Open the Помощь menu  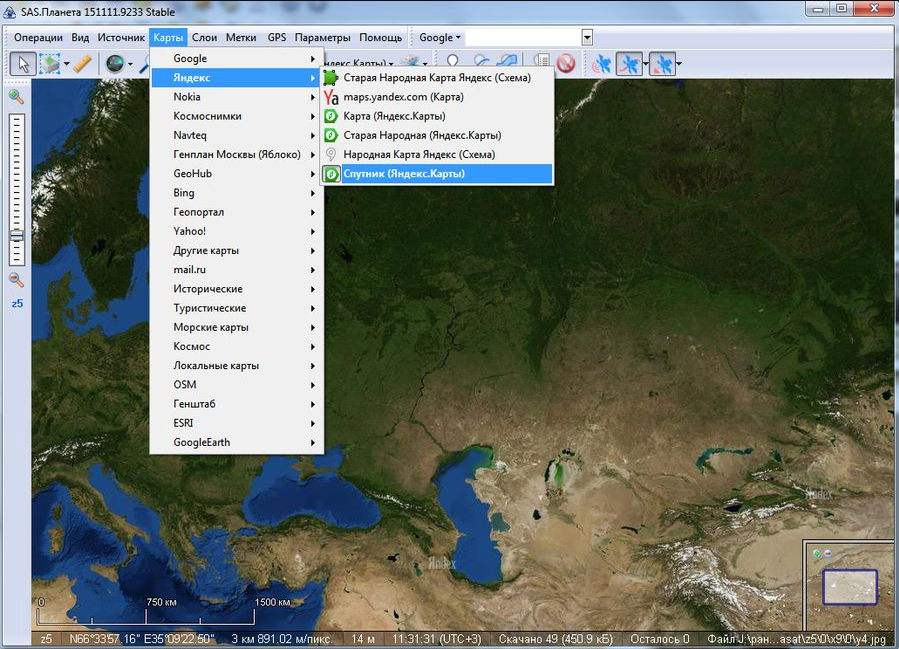(380, 37)
